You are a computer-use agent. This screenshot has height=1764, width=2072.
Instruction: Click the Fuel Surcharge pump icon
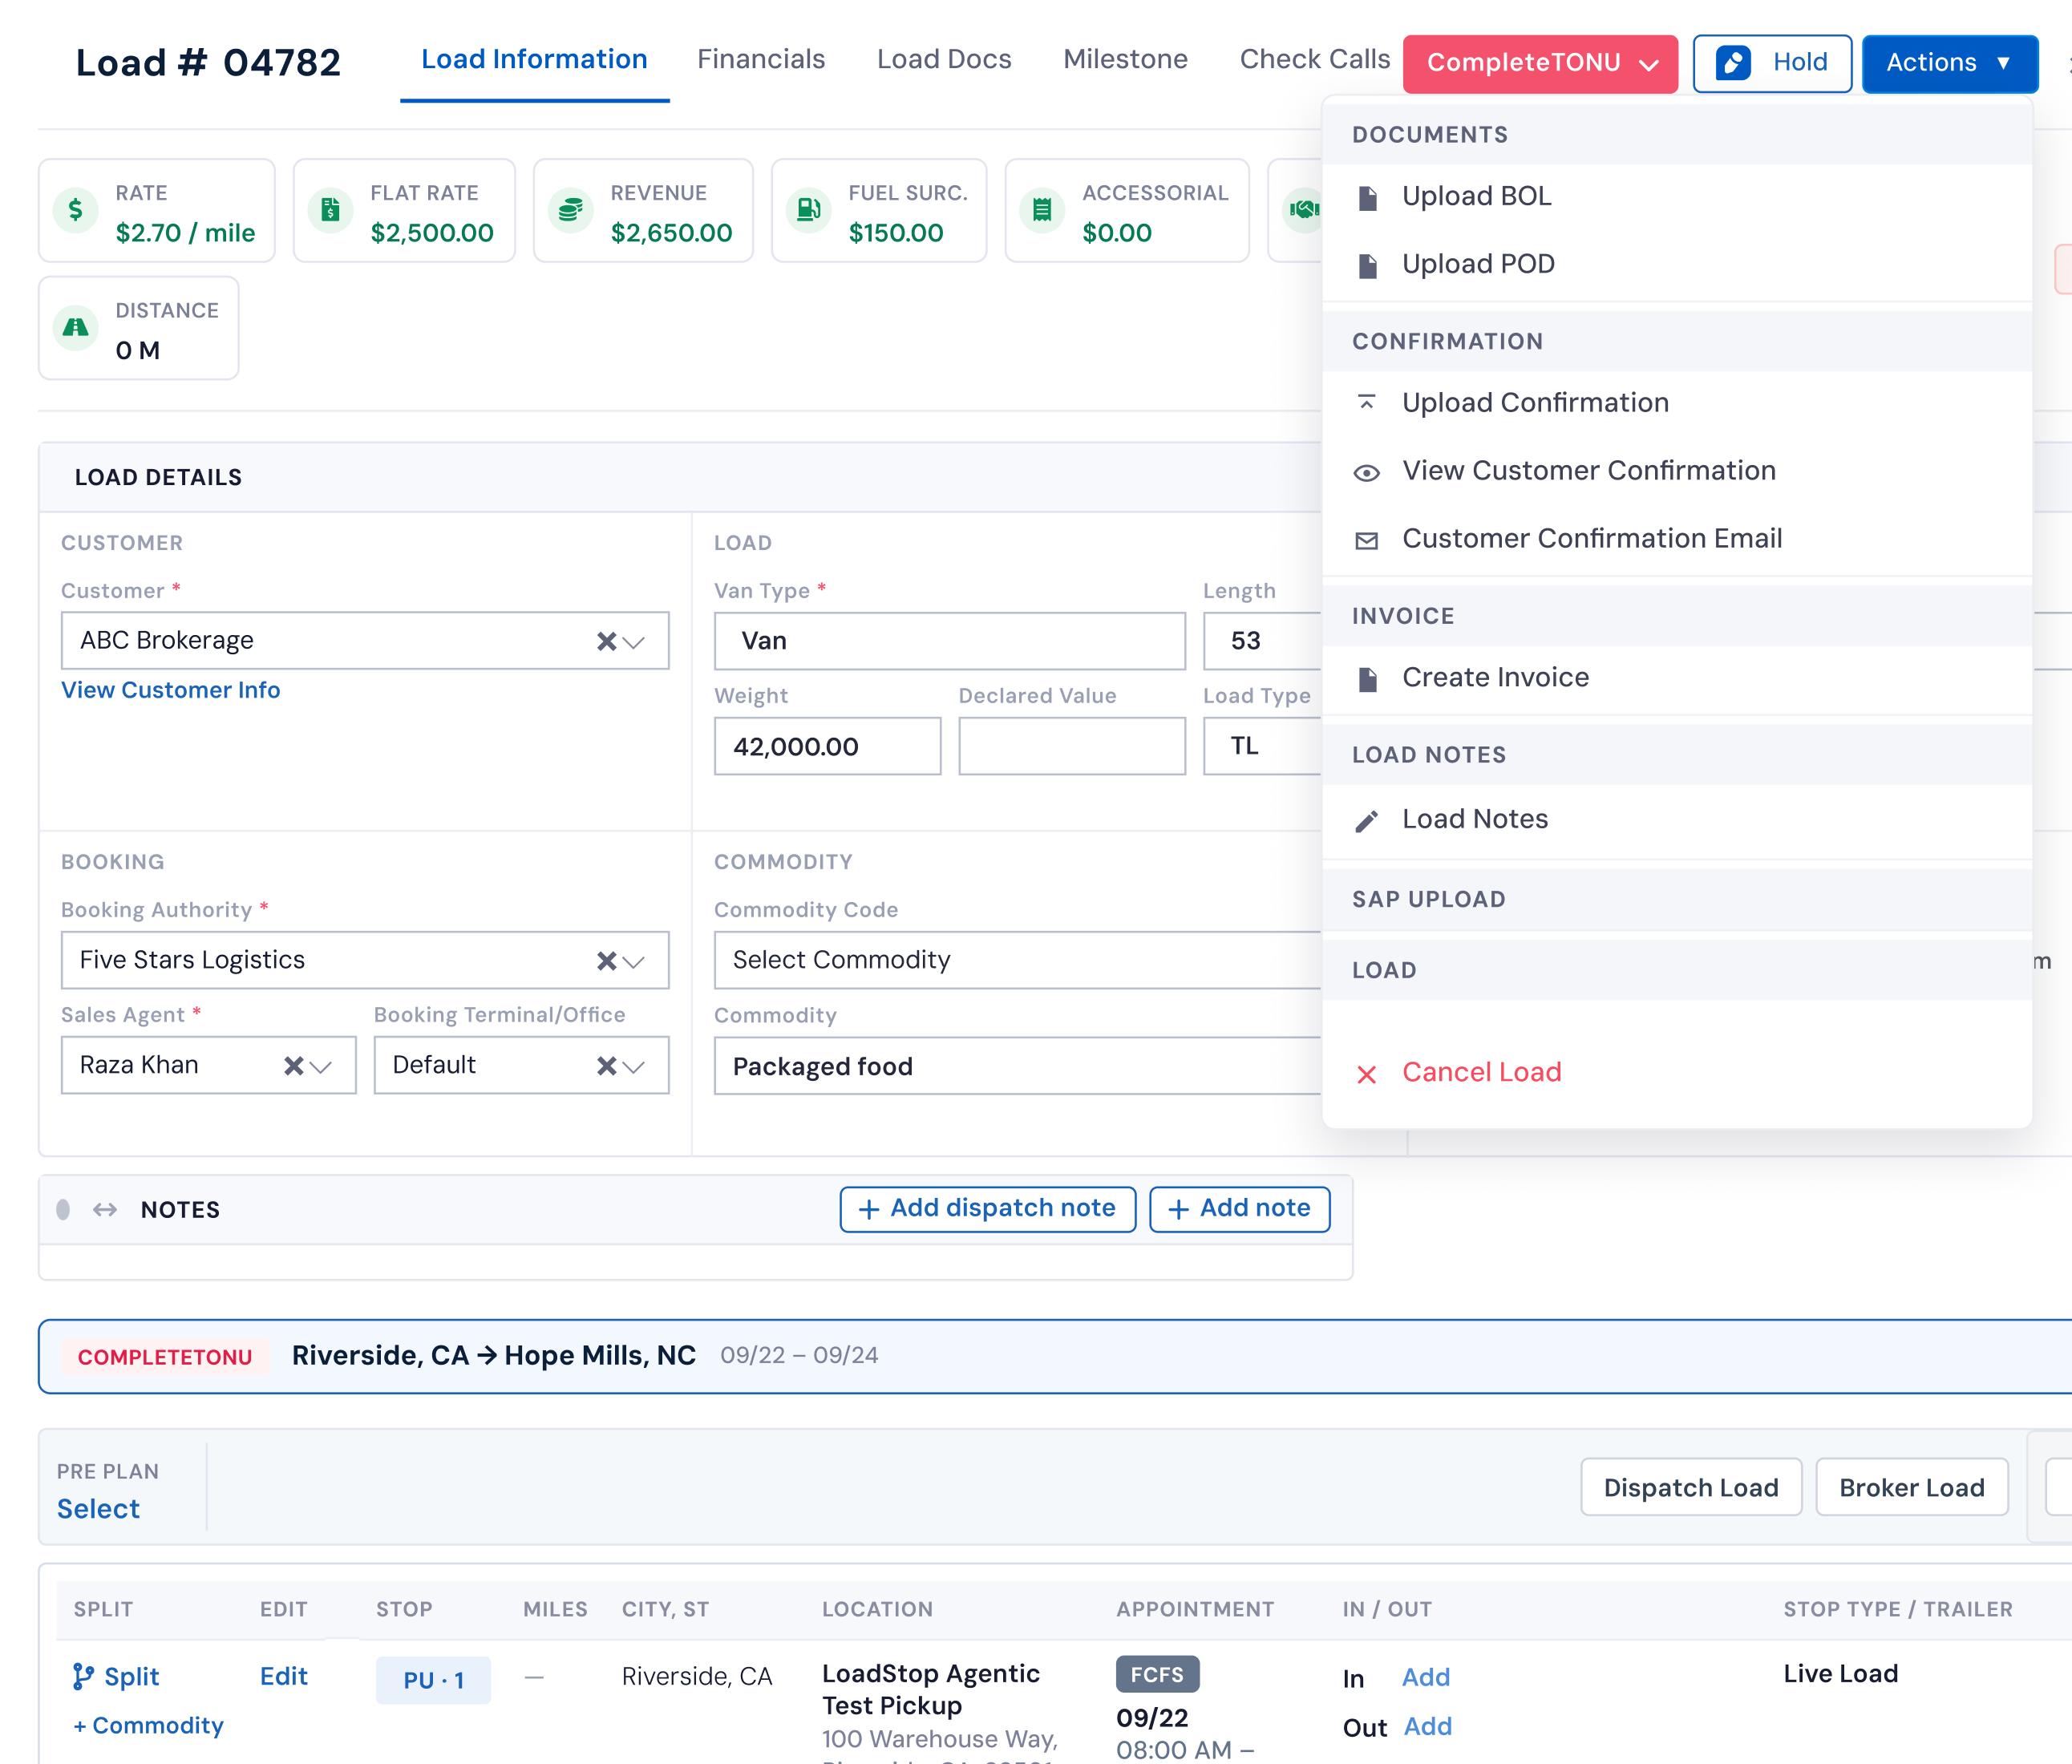pos(808,210)
